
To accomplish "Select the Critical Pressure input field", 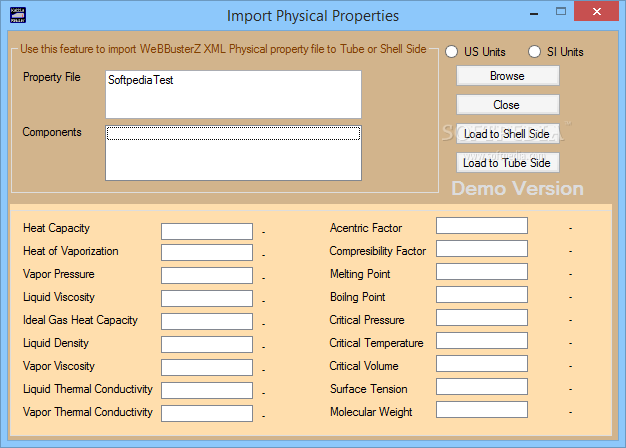I will click(x=482, y=317).
